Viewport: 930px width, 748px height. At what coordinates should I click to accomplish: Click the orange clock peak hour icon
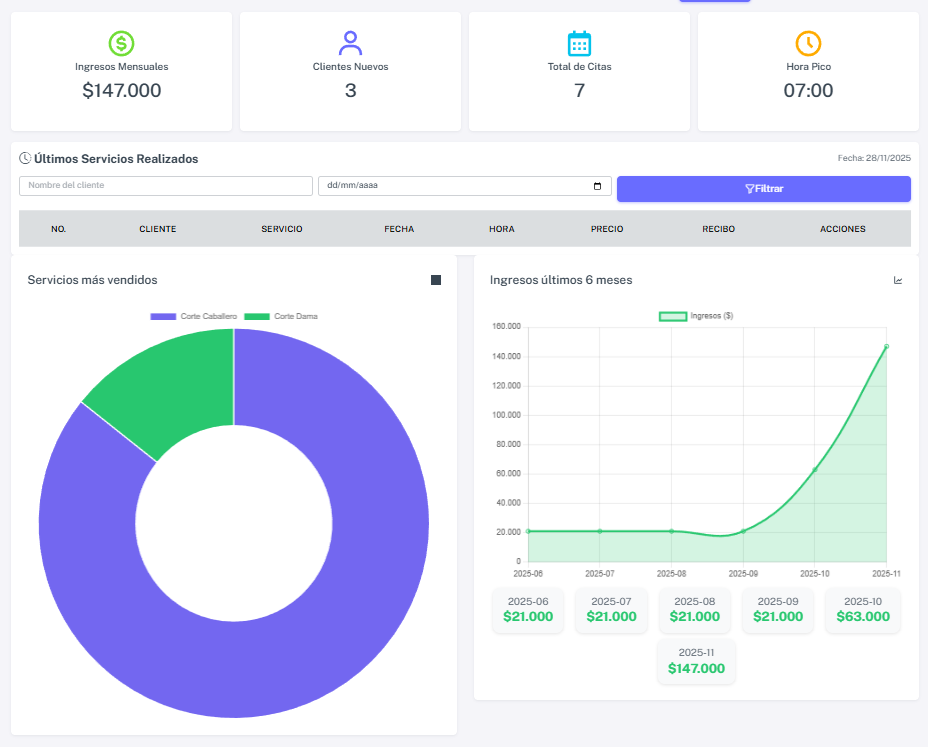(x=808, y=43)
